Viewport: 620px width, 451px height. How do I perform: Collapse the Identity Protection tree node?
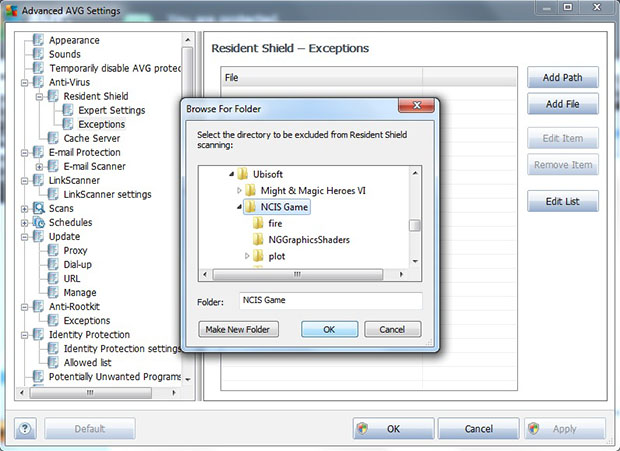tap(24, 335)
